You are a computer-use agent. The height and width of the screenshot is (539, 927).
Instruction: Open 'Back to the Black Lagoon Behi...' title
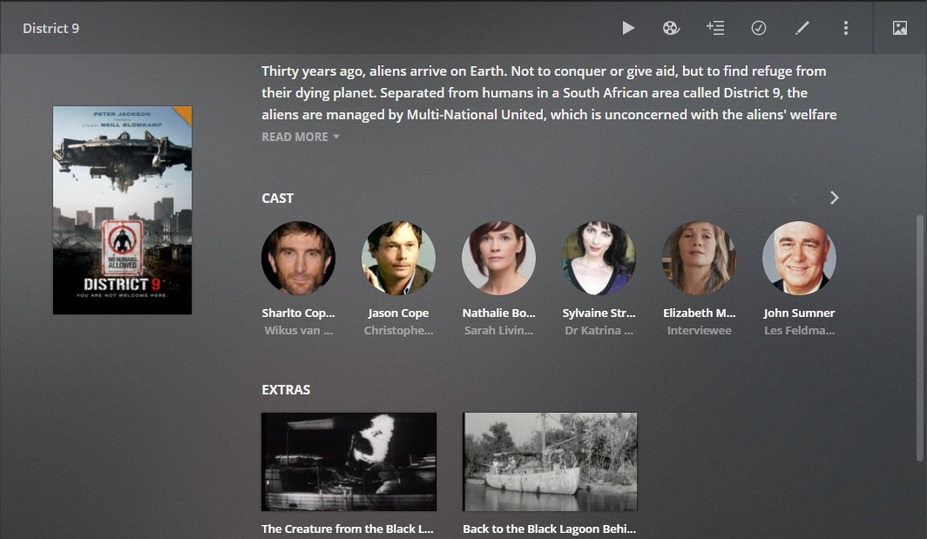pyautogui.click(x=549, y=529)
